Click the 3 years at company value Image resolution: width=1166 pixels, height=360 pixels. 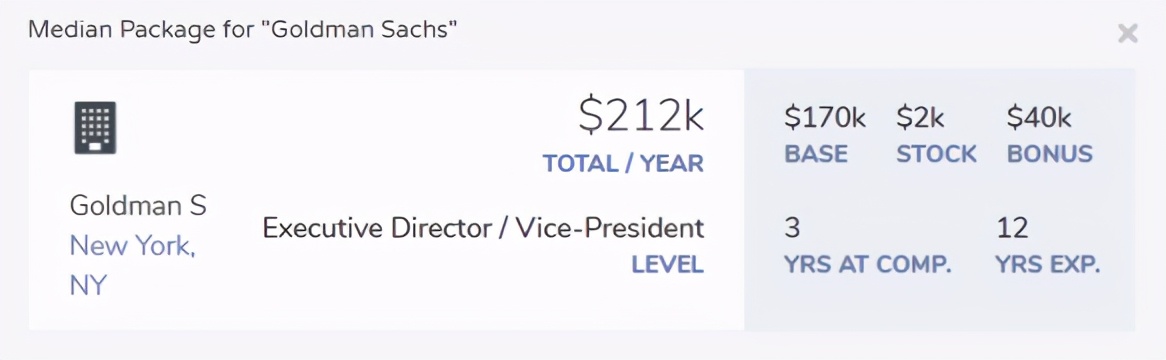click(x=792, y=228)
